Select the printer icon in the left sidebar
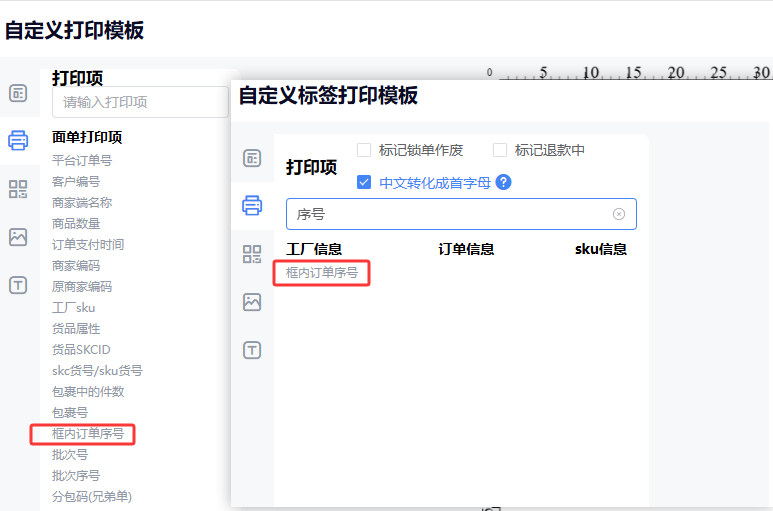The height and width of the screenshot is (511, 773). tap(18, 140)
